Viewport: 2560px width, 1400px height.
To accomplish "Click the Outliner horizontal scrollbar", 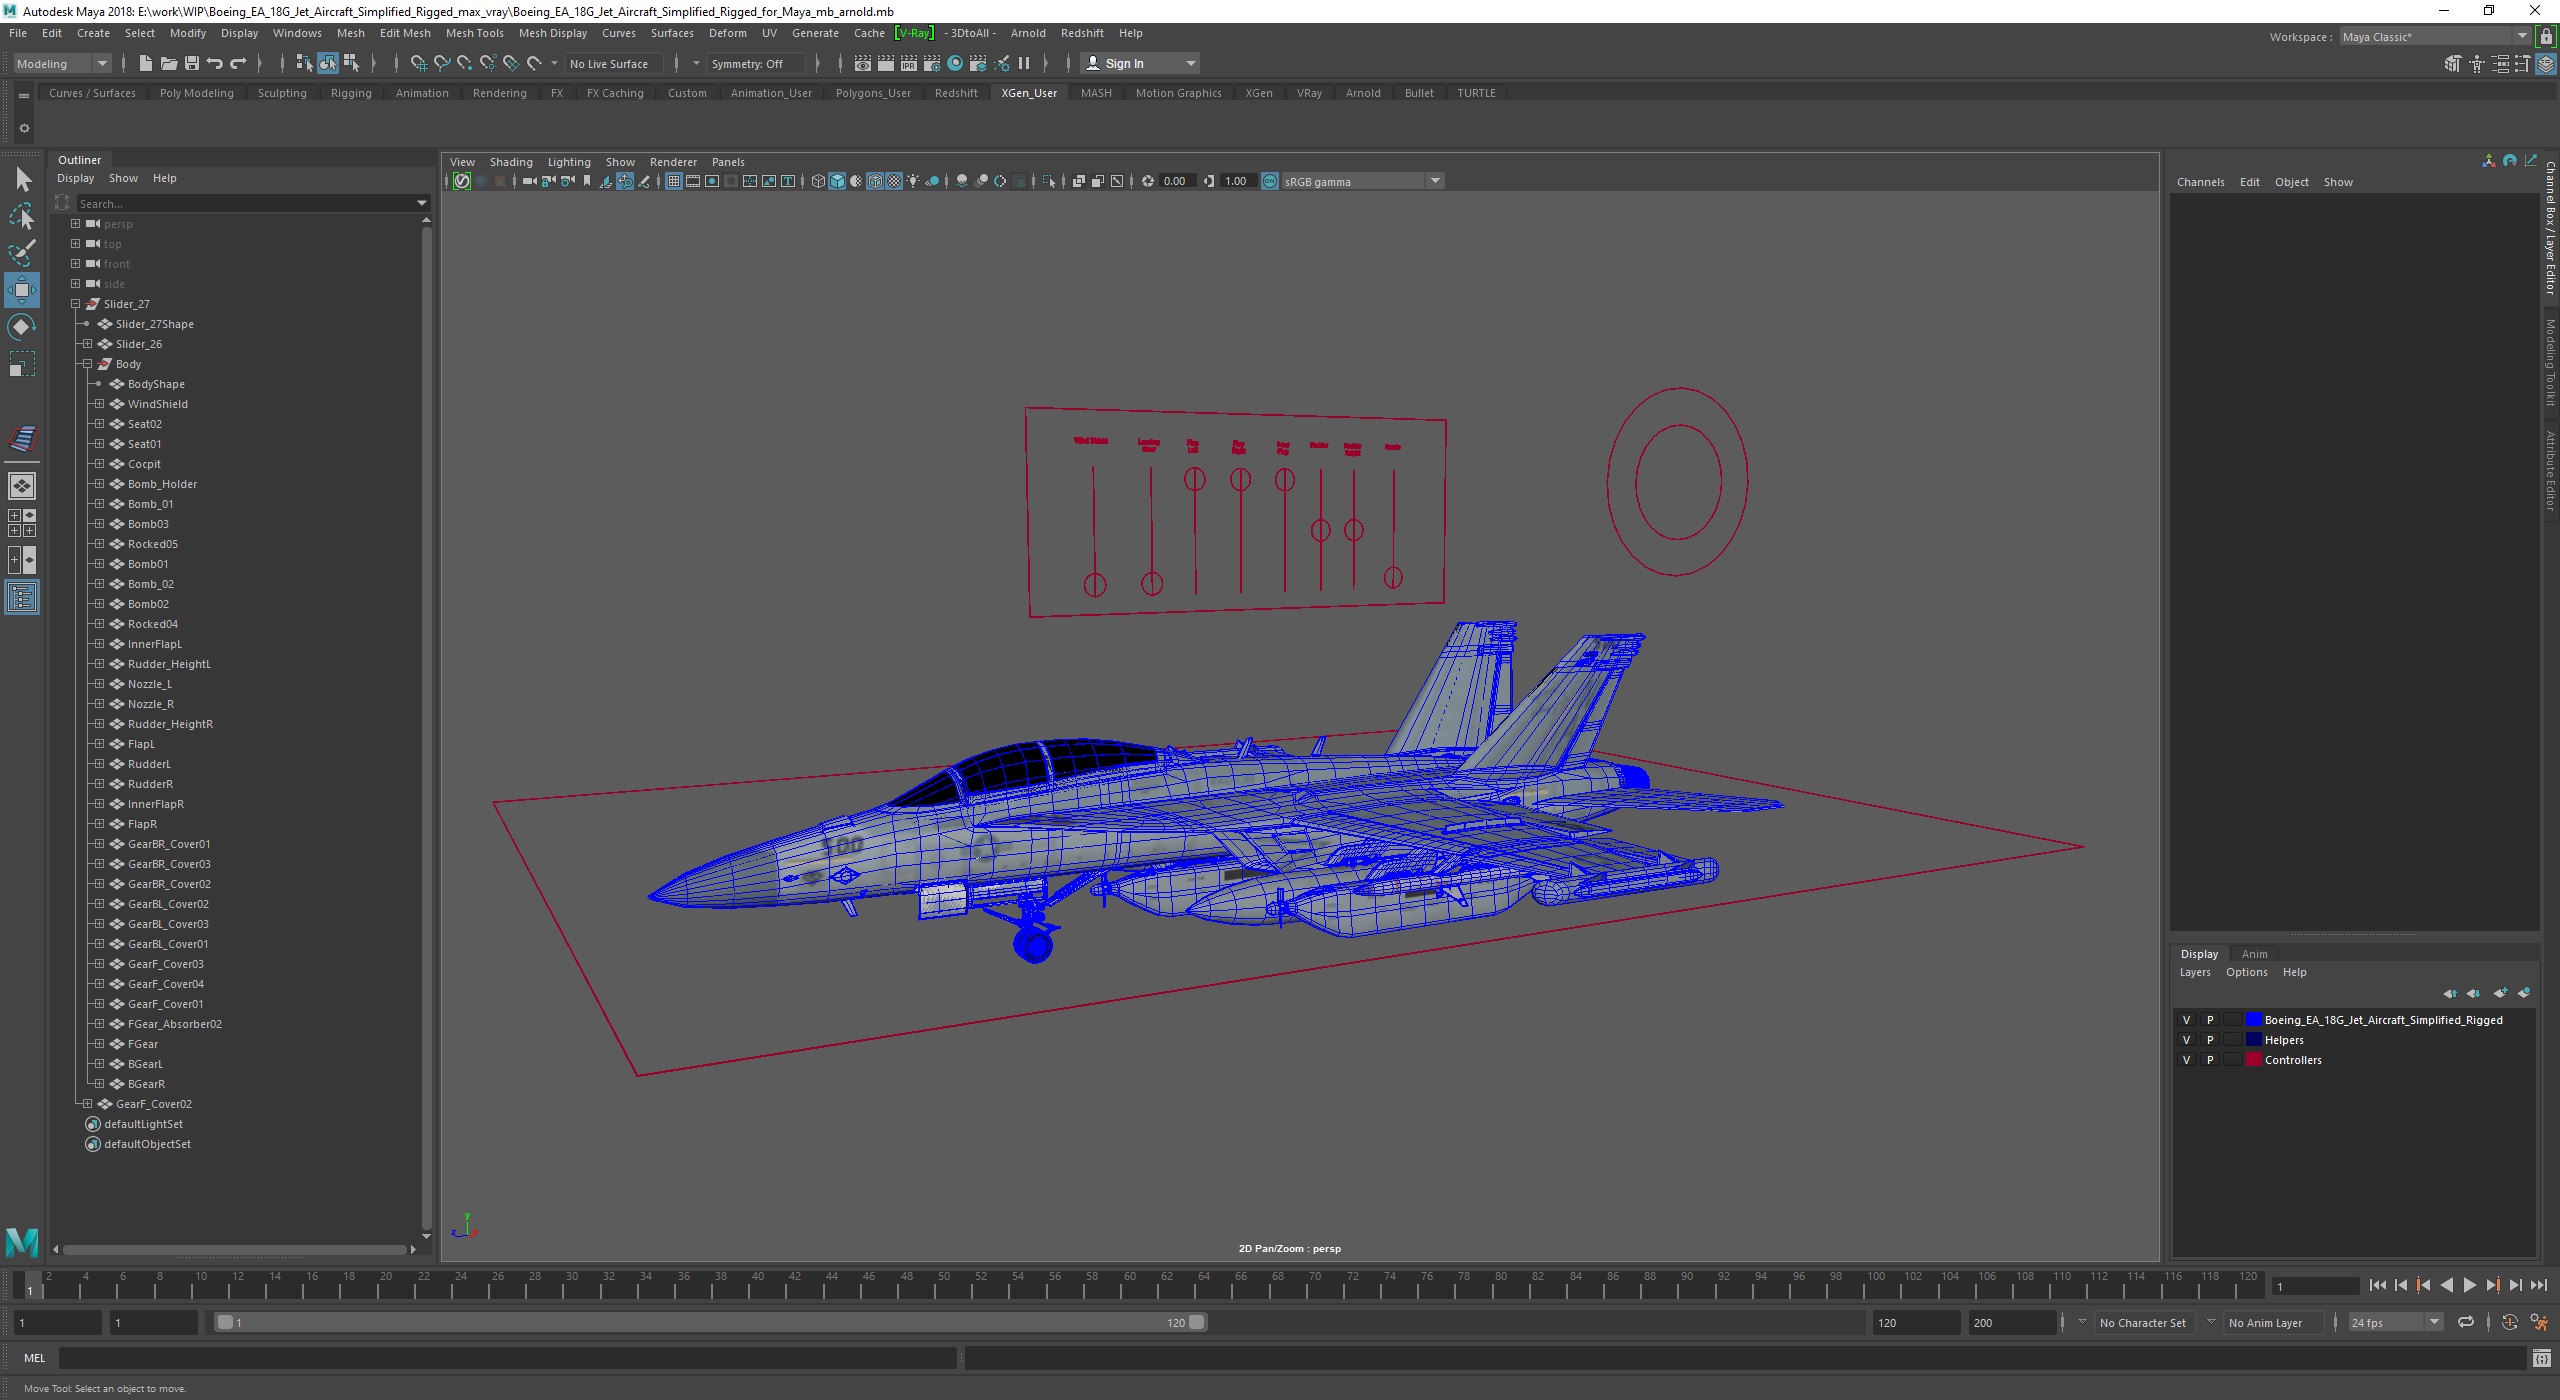I will click(x=235, y=1249).
